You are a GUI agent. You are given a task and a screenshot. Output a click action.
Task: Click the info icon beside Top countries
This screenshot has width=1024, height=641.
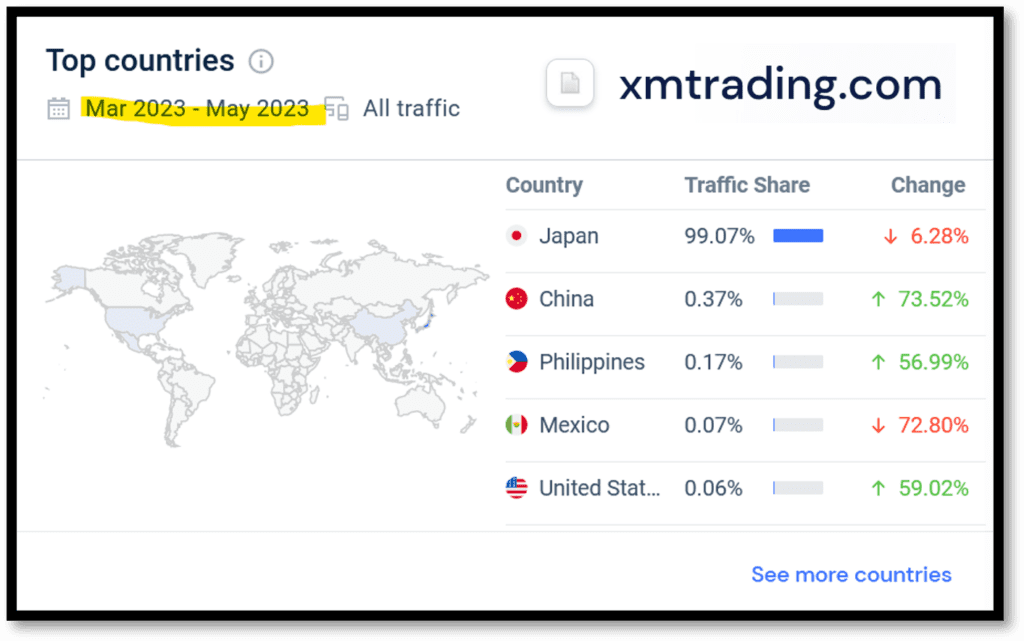(259, 61)
